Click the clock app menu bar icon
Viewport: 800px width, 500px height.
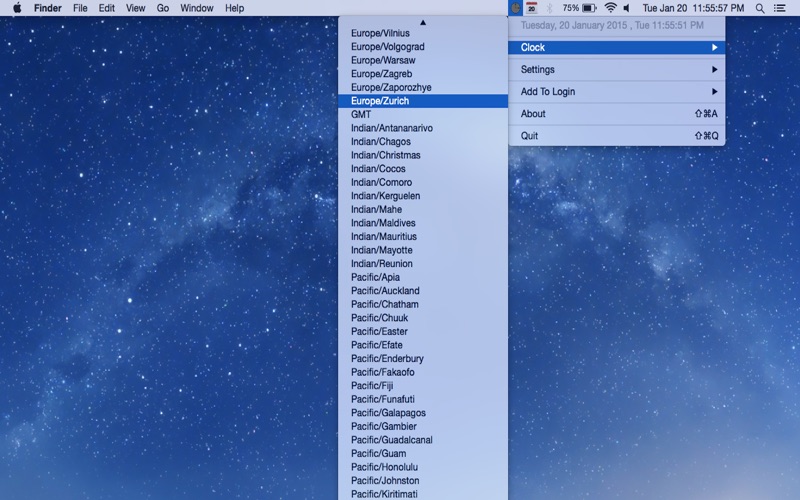point(516,8)
